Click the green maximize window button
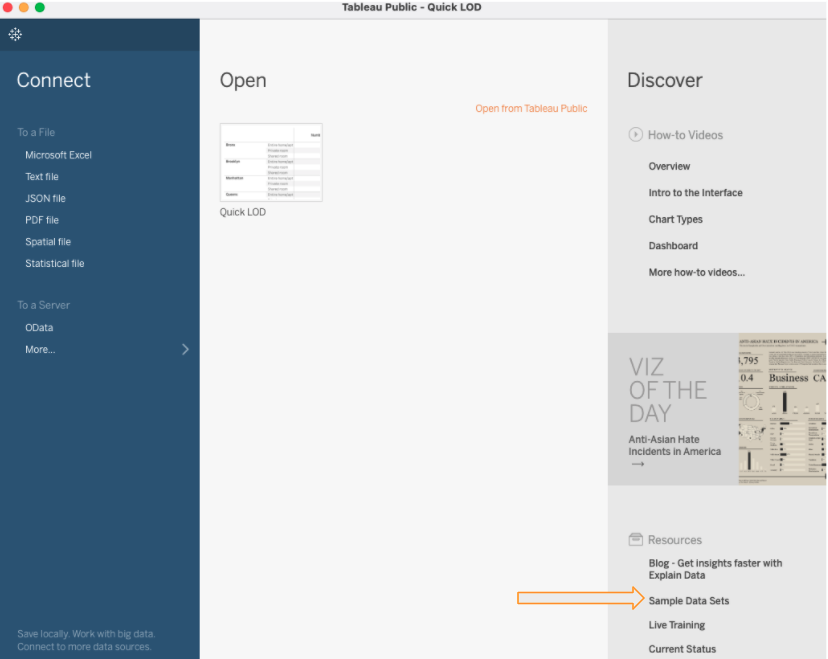The image size is (828, 659). pos(40,7)
